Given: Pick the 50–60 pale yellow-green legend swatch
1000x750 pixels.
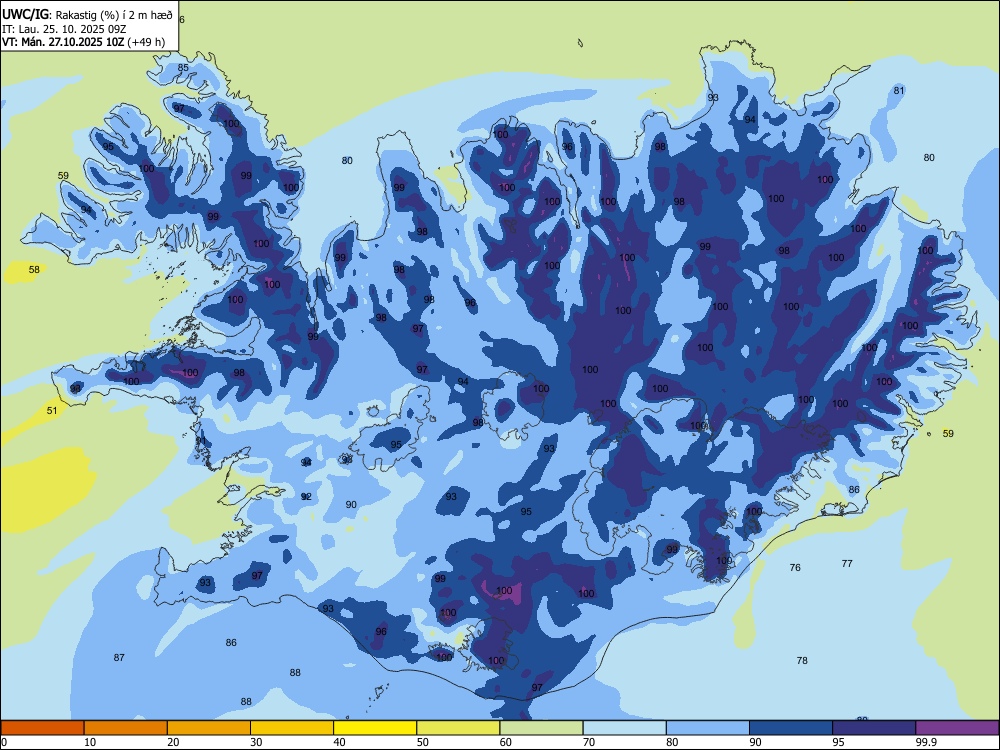Looking at the screenshot, I should 458,728.
